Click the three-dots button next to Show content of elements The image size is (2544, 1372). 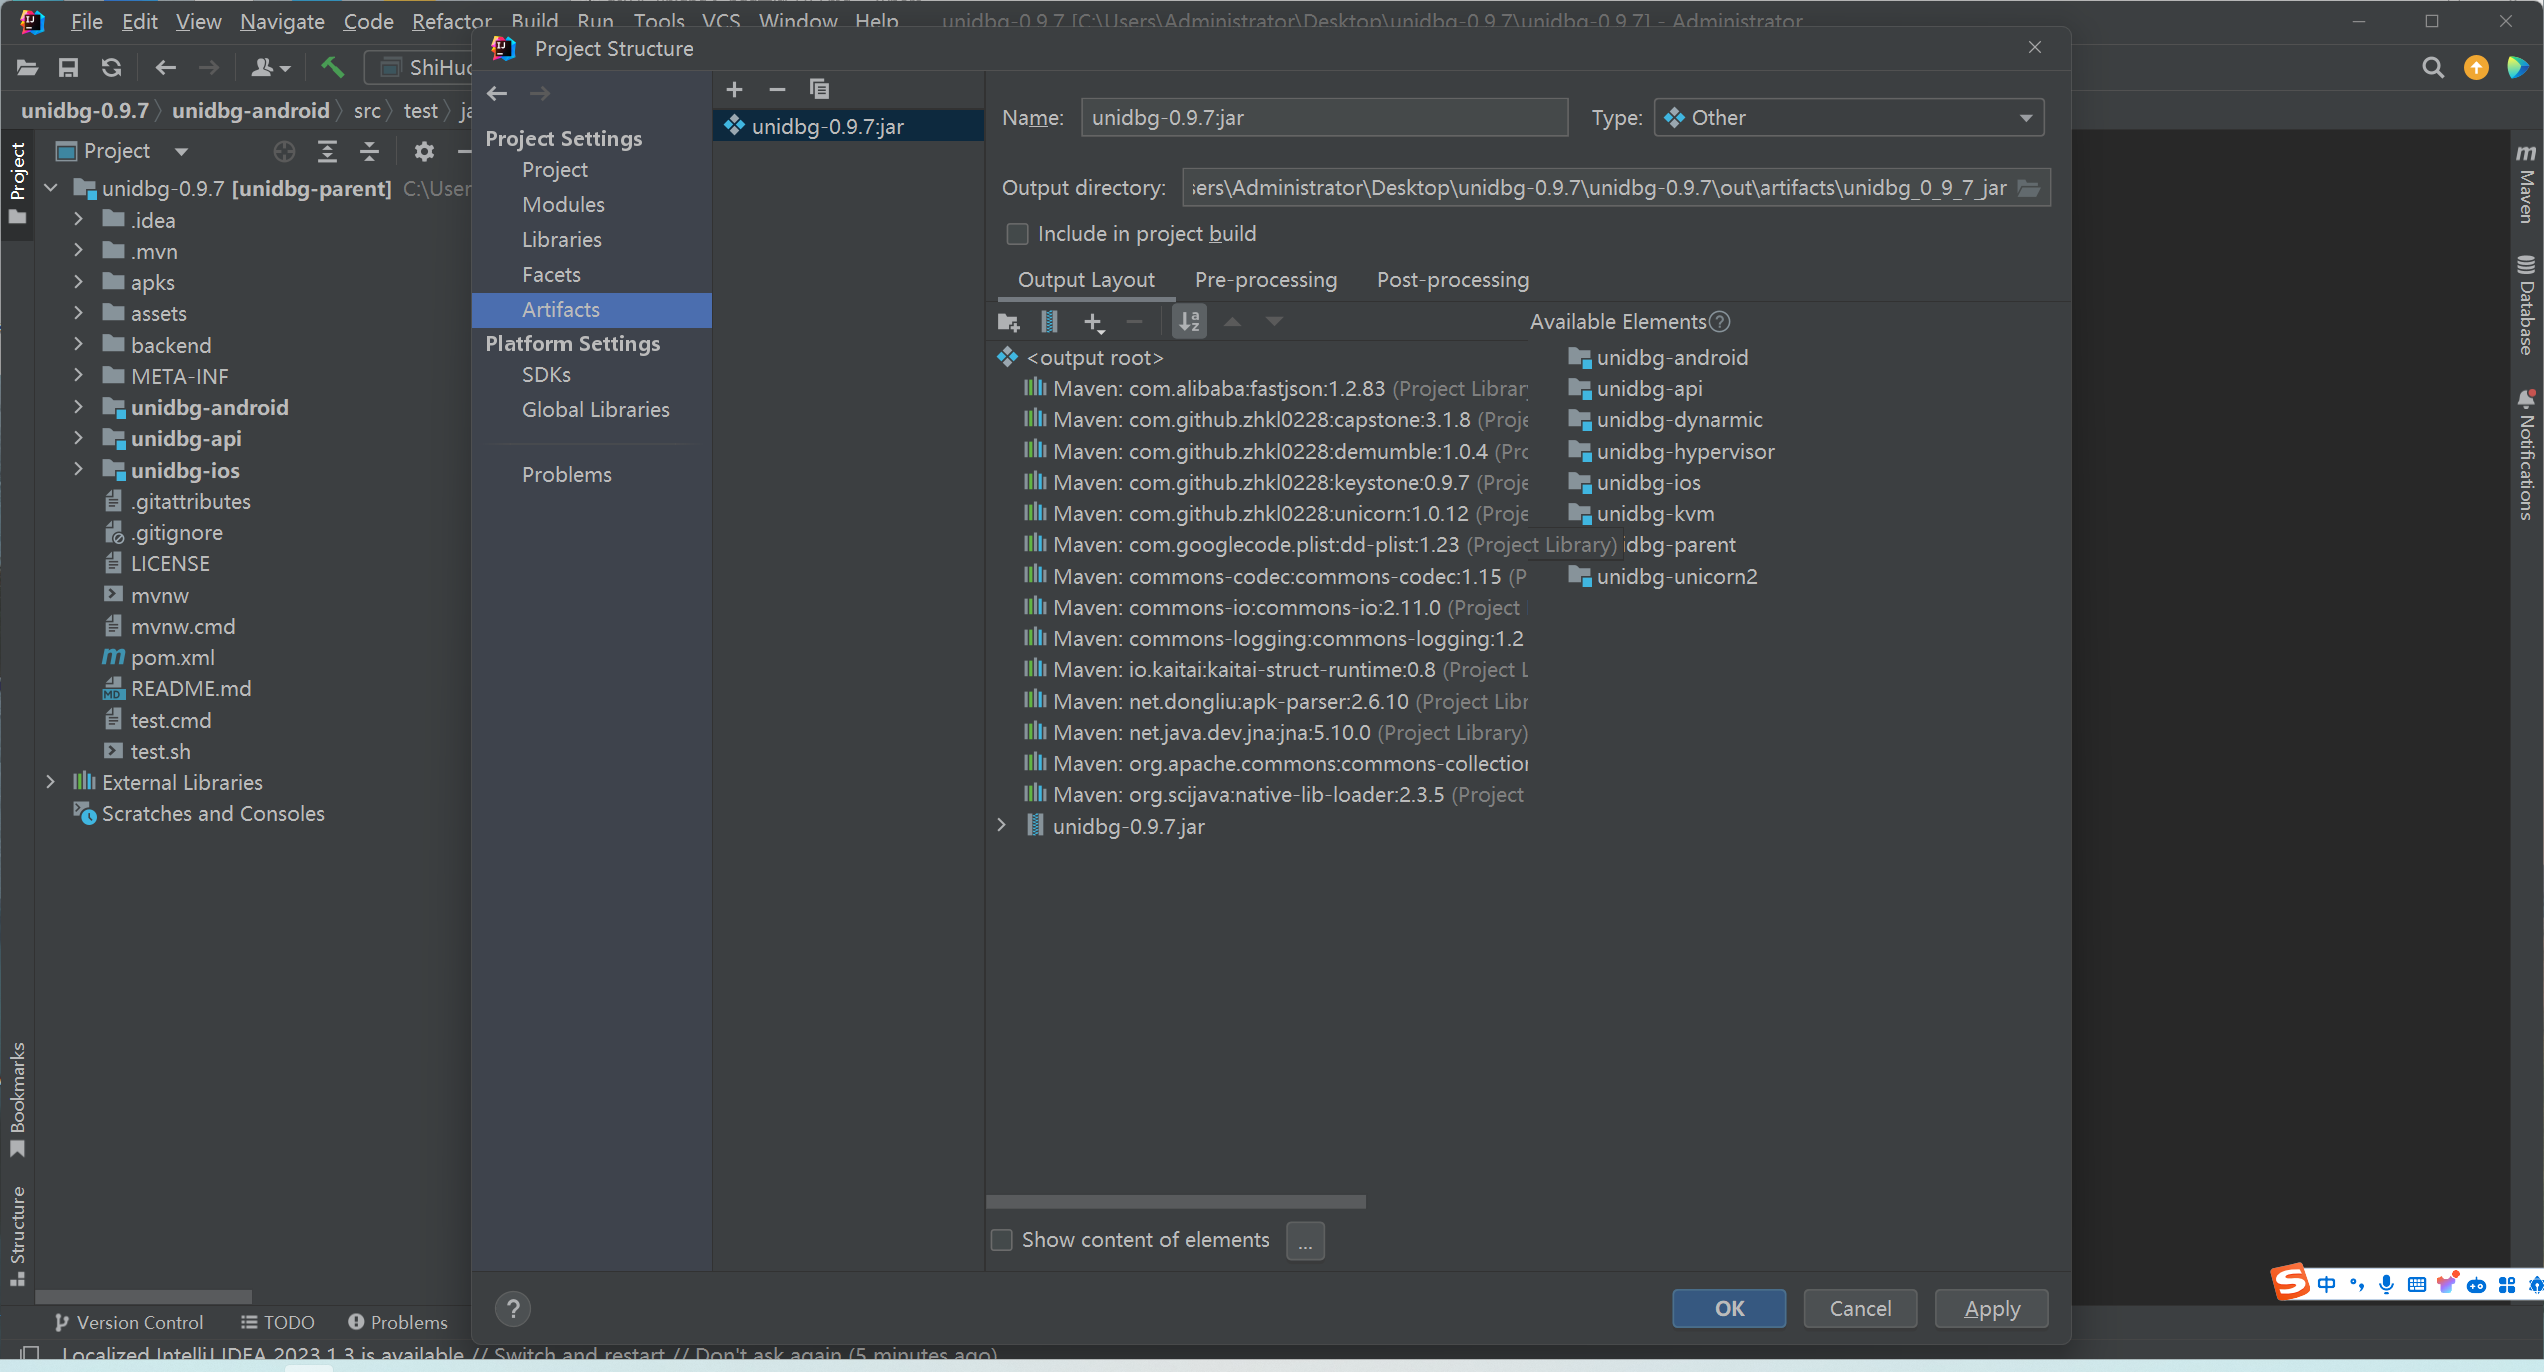[x=1307, y=1239]
